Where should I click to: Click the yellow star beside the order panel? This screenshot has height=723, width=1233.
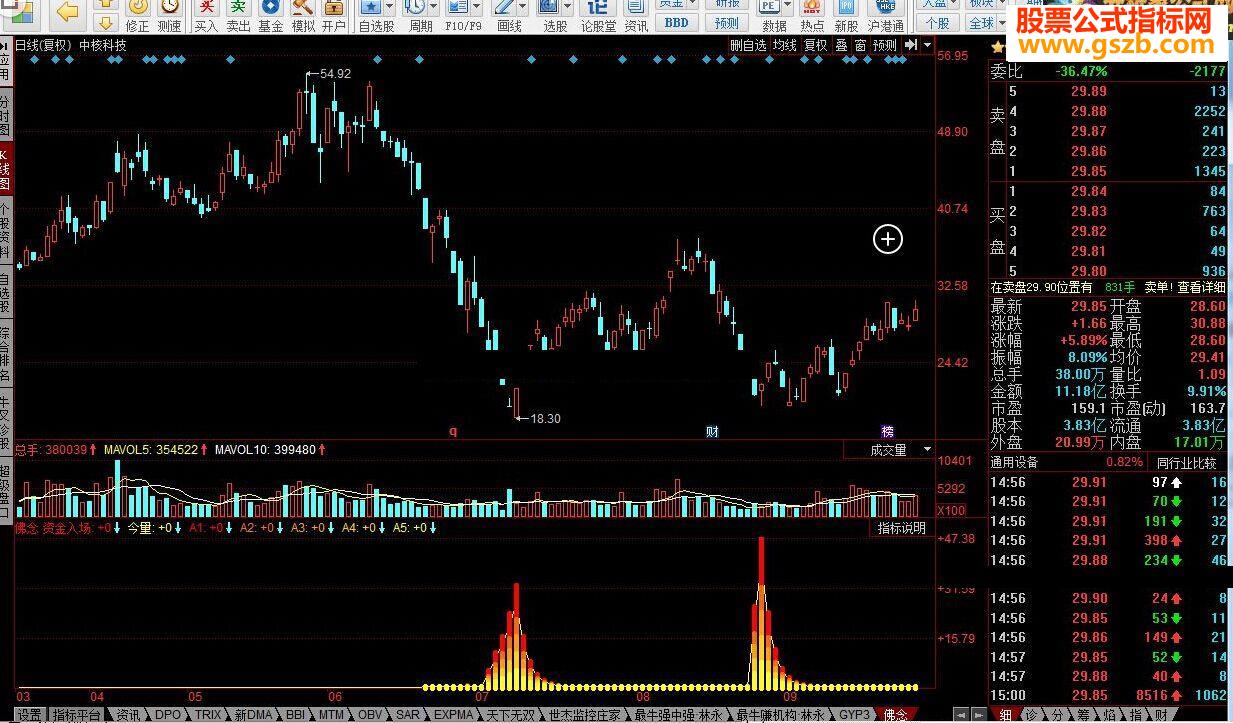(x=997, y=47)
